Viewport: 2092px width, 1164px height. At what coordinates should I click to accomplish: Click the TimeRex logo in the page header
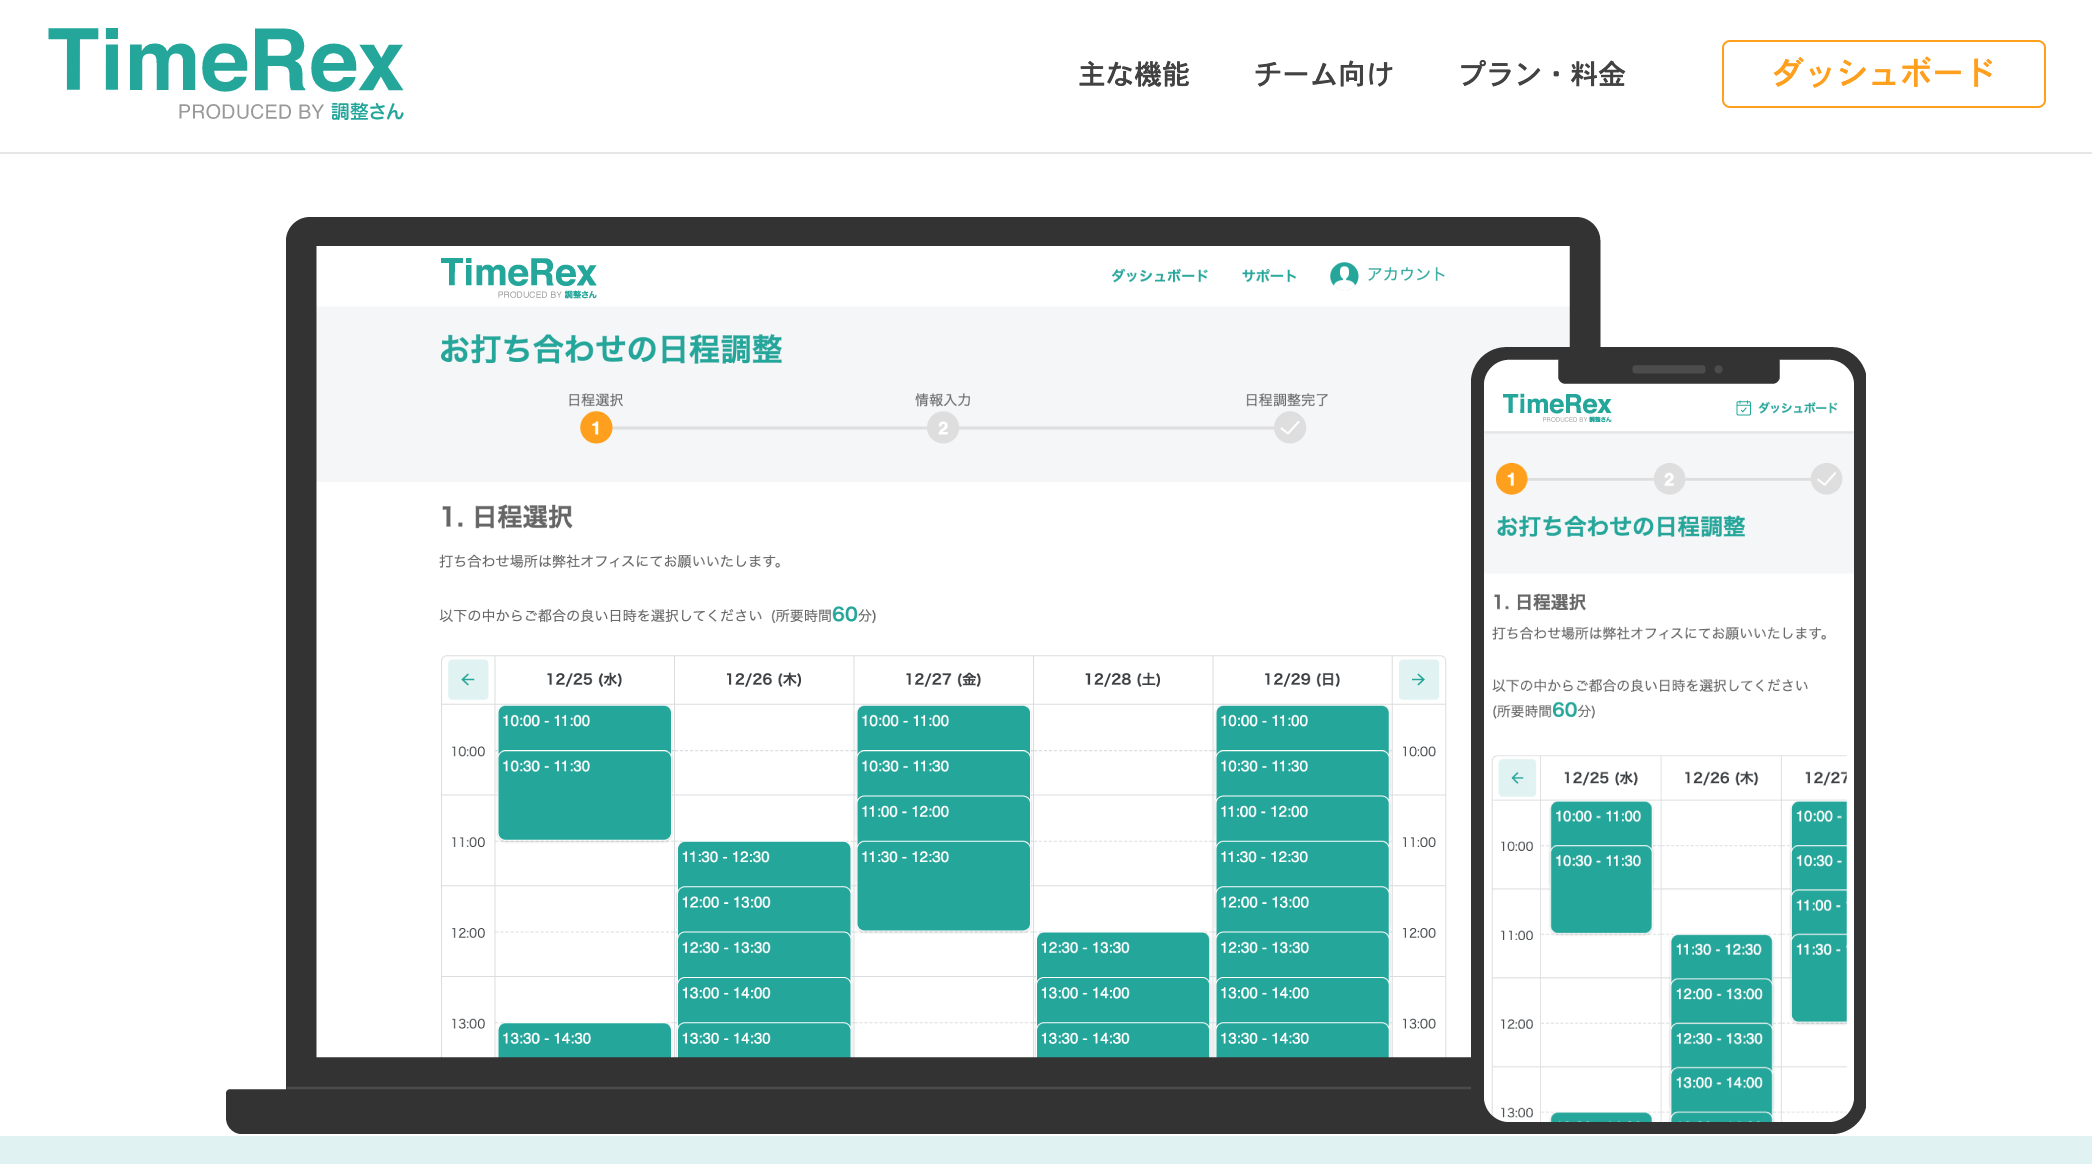[226, 75]
